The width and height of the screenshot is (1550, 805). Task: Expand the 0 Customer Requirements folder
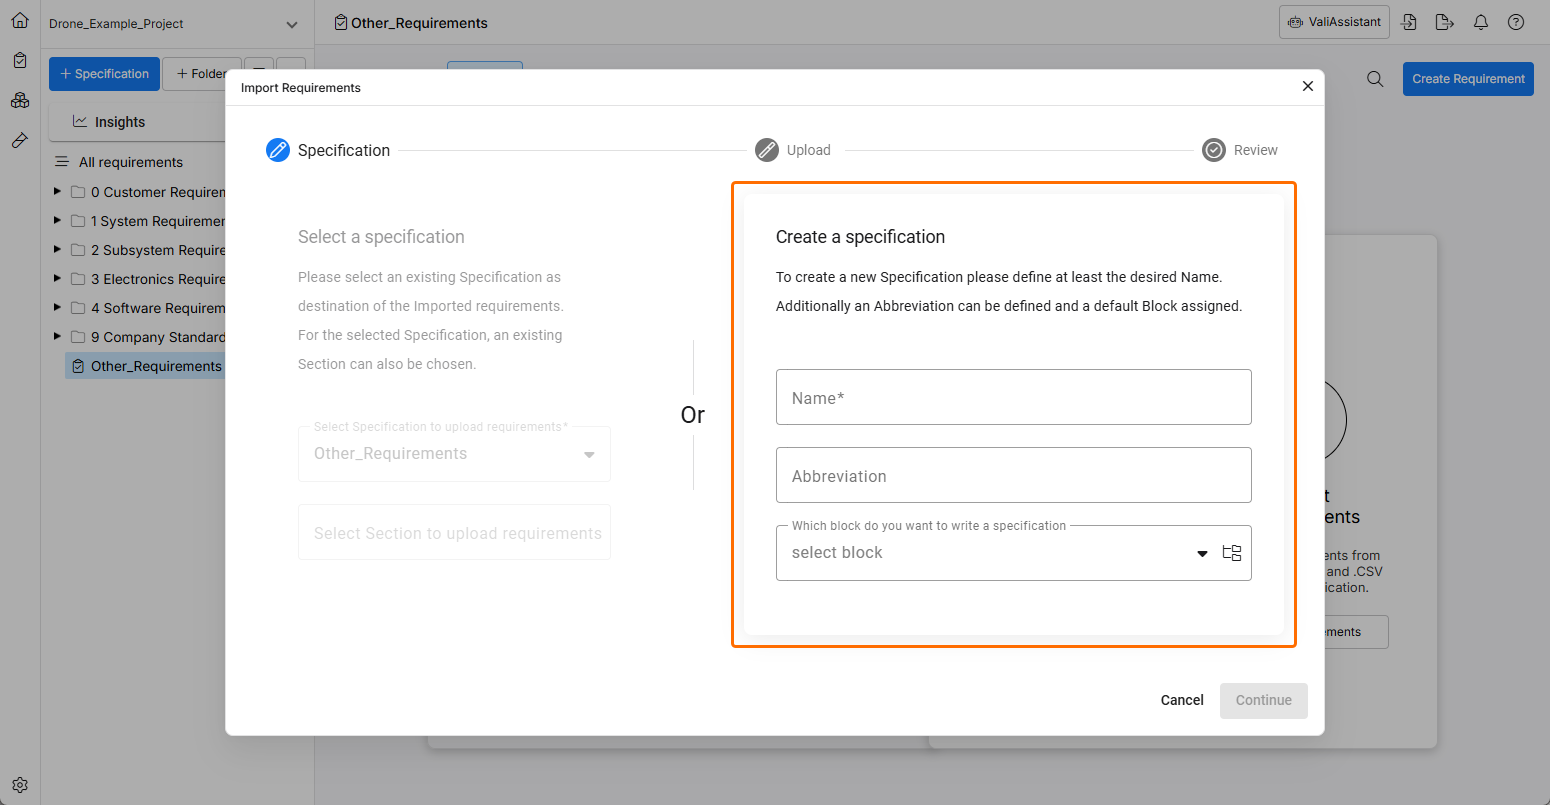[57, 191]
